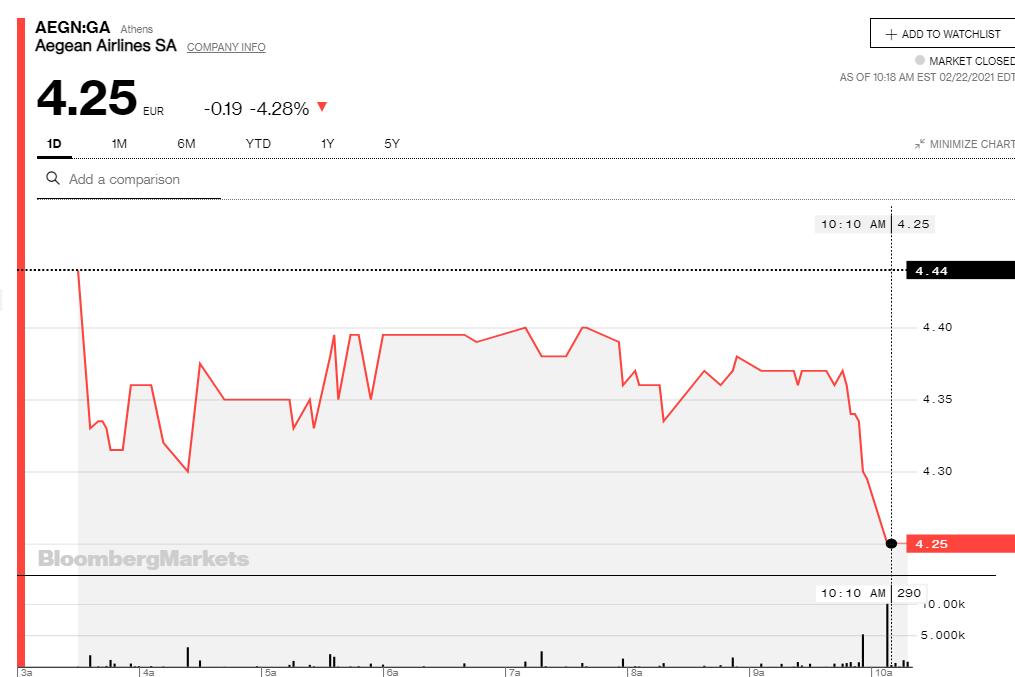1015x677 pixels.
Task: Switch to the 1M time range tab
Action: 119,144
